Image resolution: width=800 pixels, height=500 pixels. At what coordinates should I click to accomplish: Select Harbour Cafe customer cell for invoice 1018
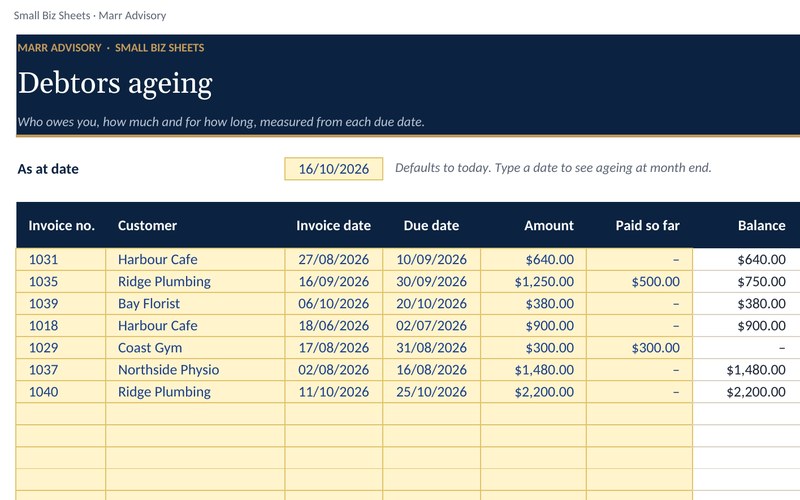click(195, 326)
